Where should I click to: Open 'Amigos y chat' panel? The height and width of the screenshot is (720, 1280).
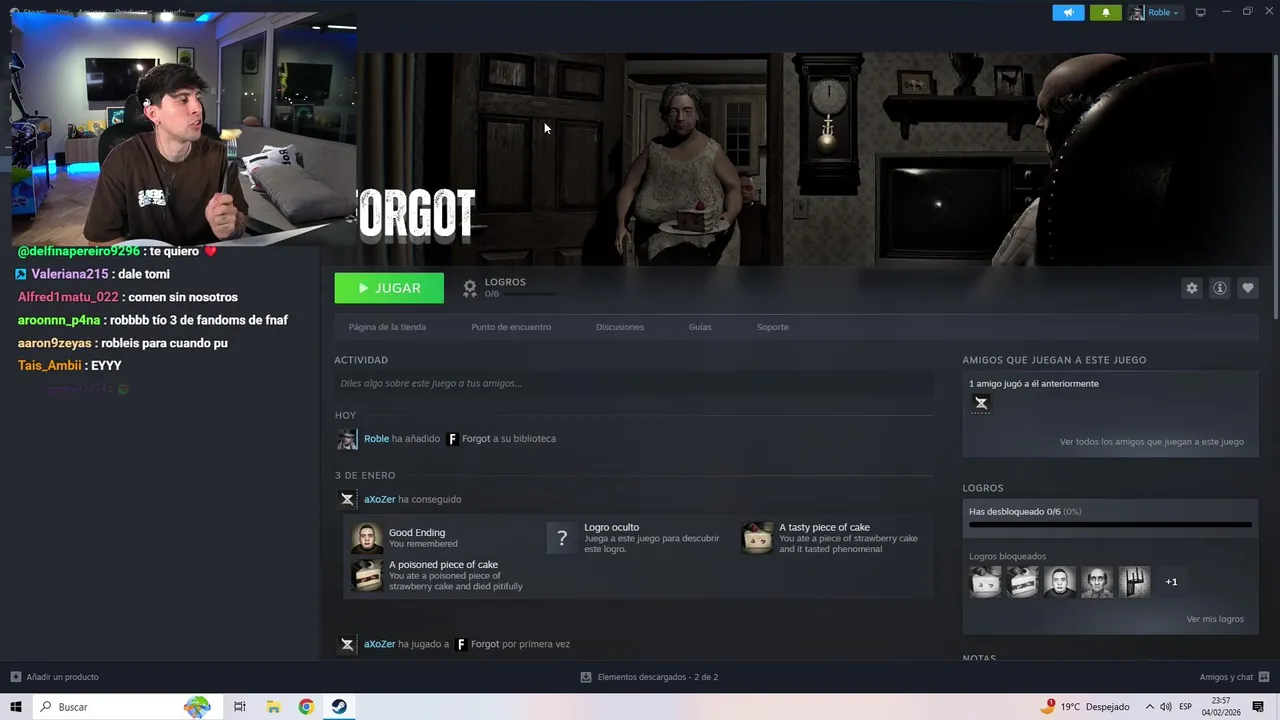pos(1234,677)
